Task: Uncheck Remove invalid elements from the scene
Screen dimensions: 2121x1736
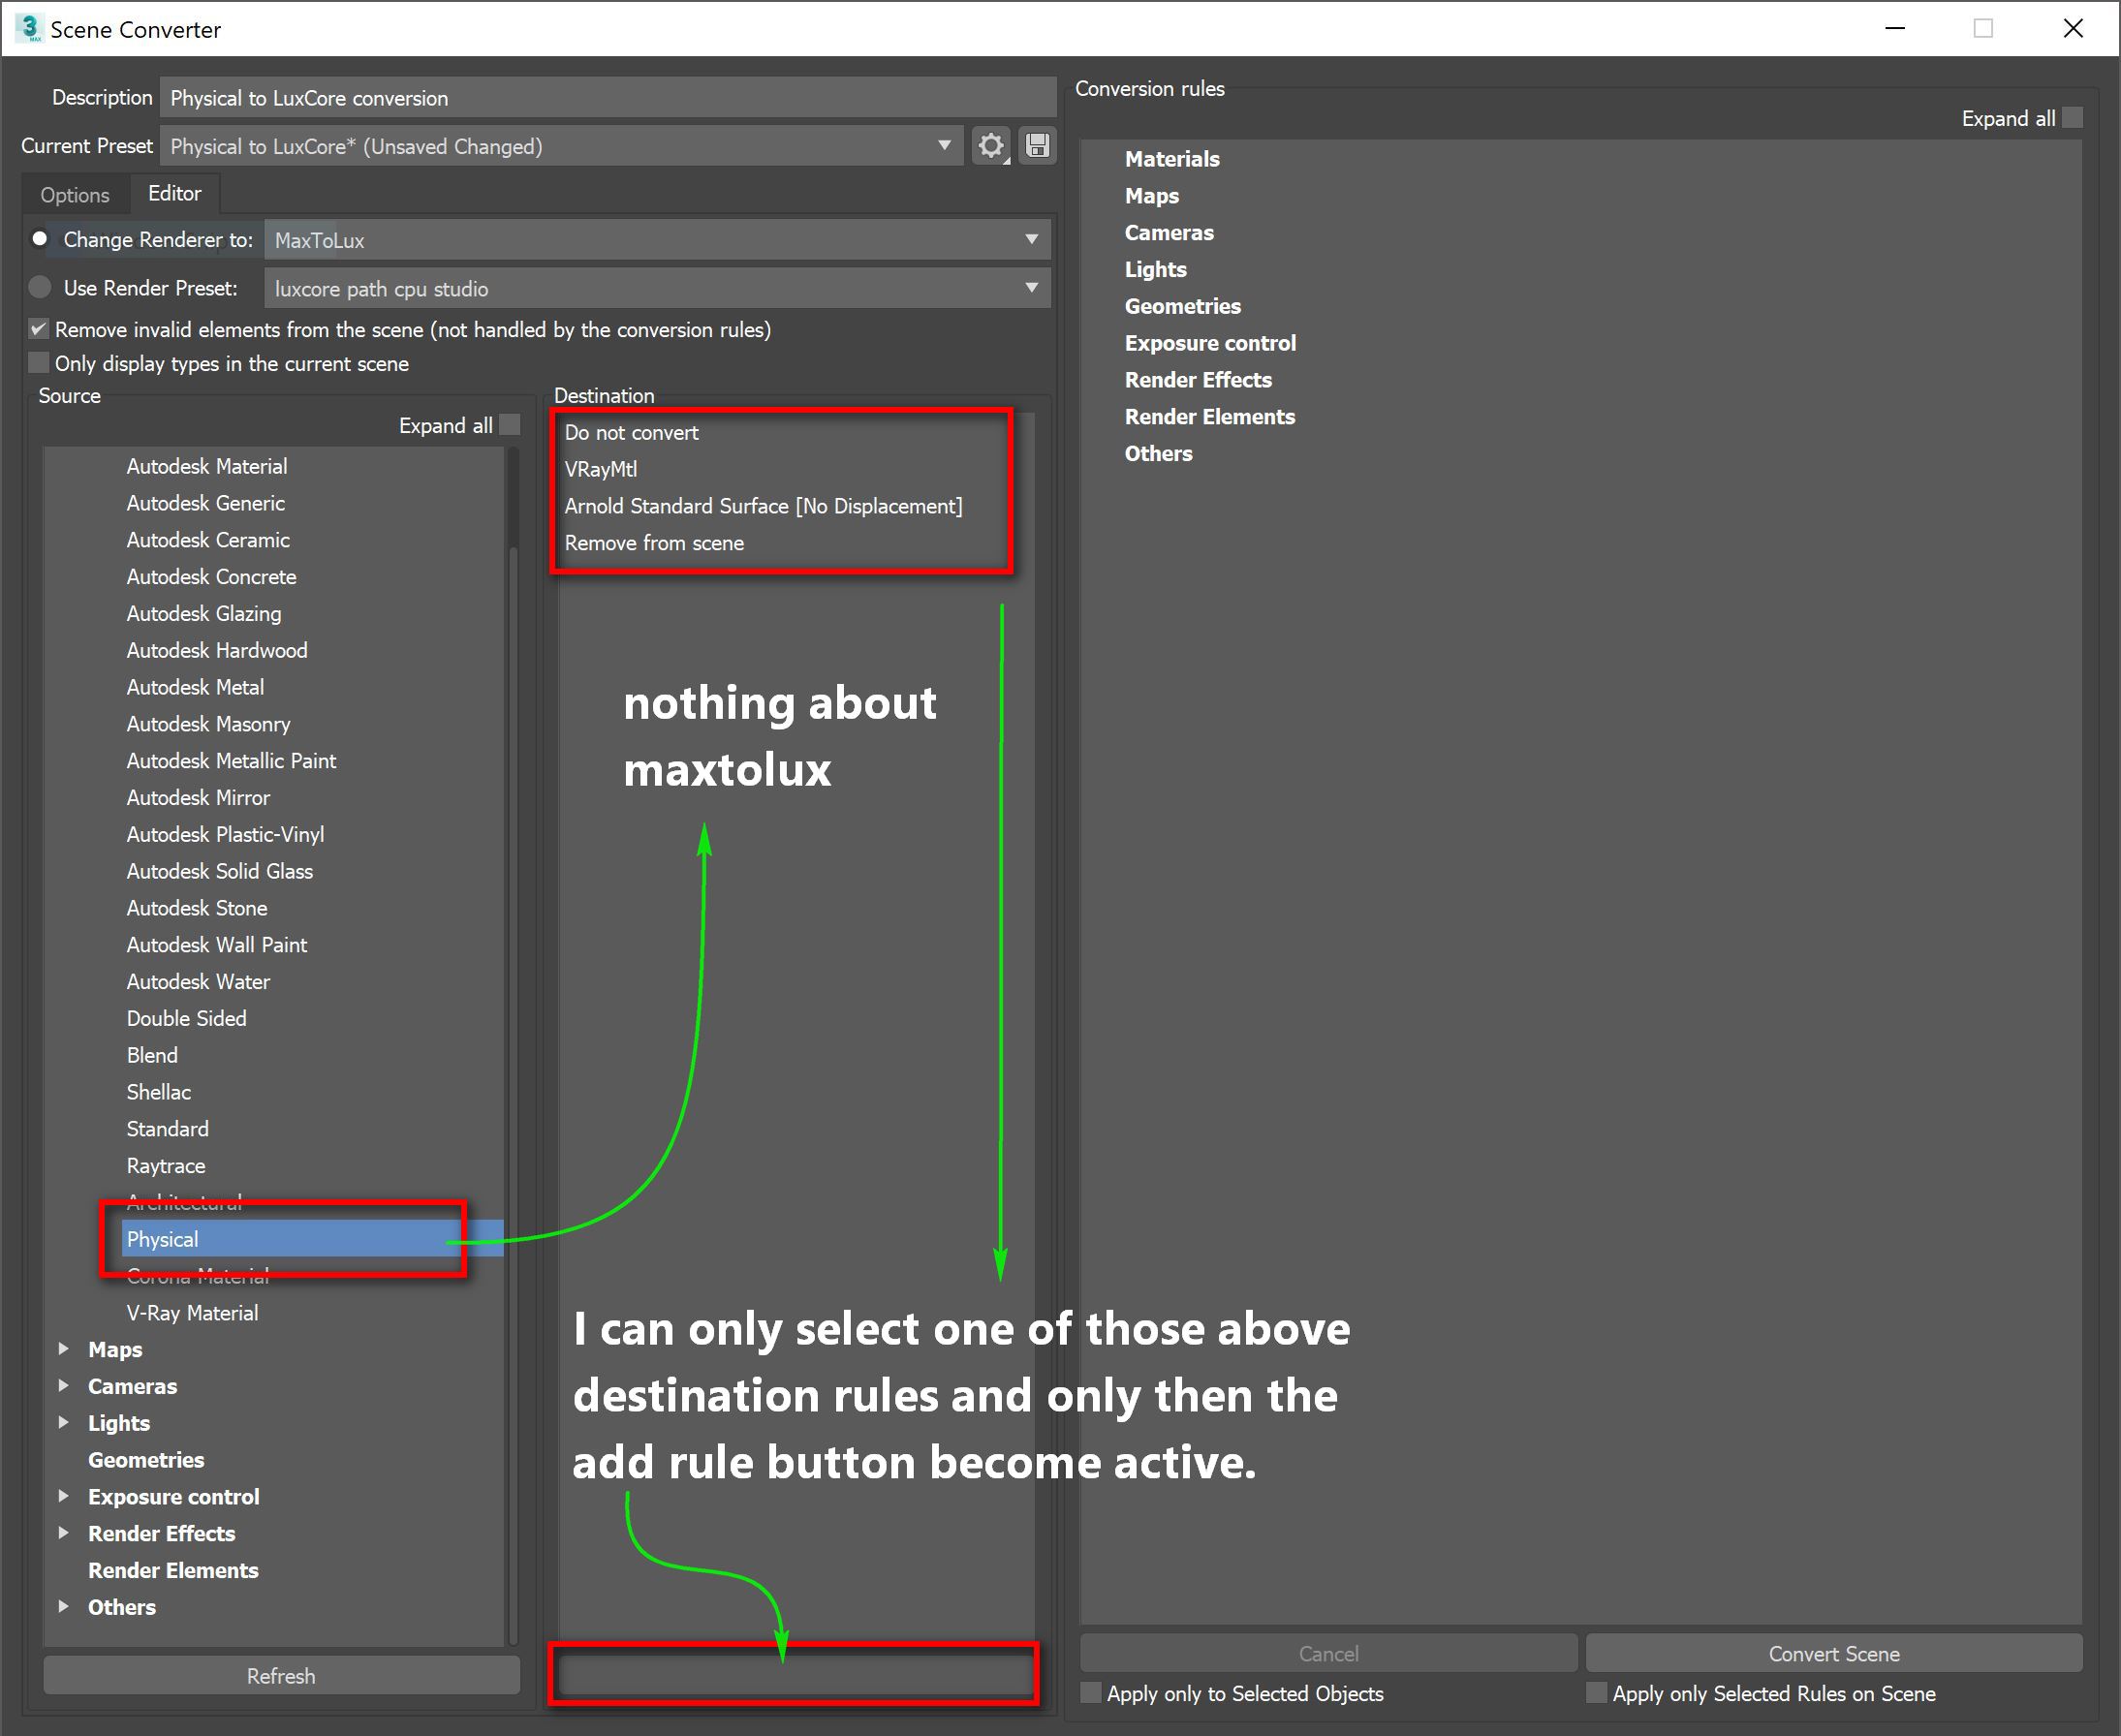Action: 39,329
